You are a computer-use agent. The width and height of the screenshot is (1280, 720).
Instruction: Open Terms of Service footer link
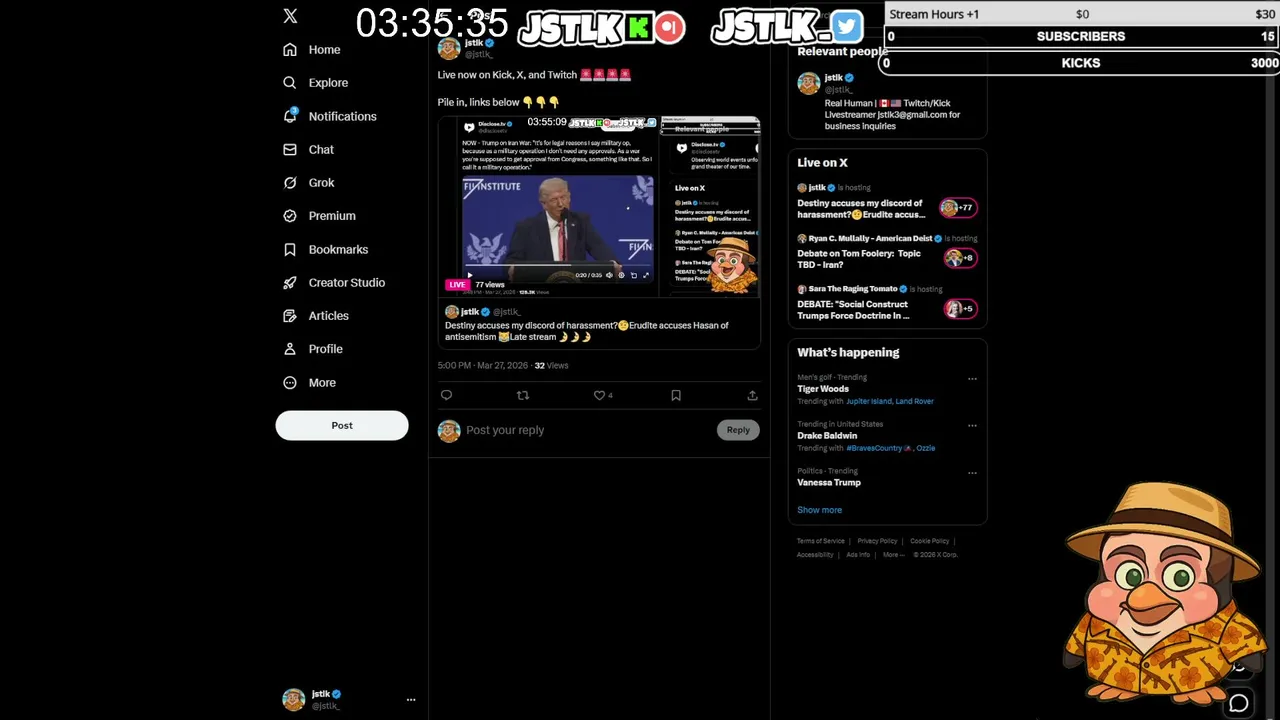tap(821, 541)
